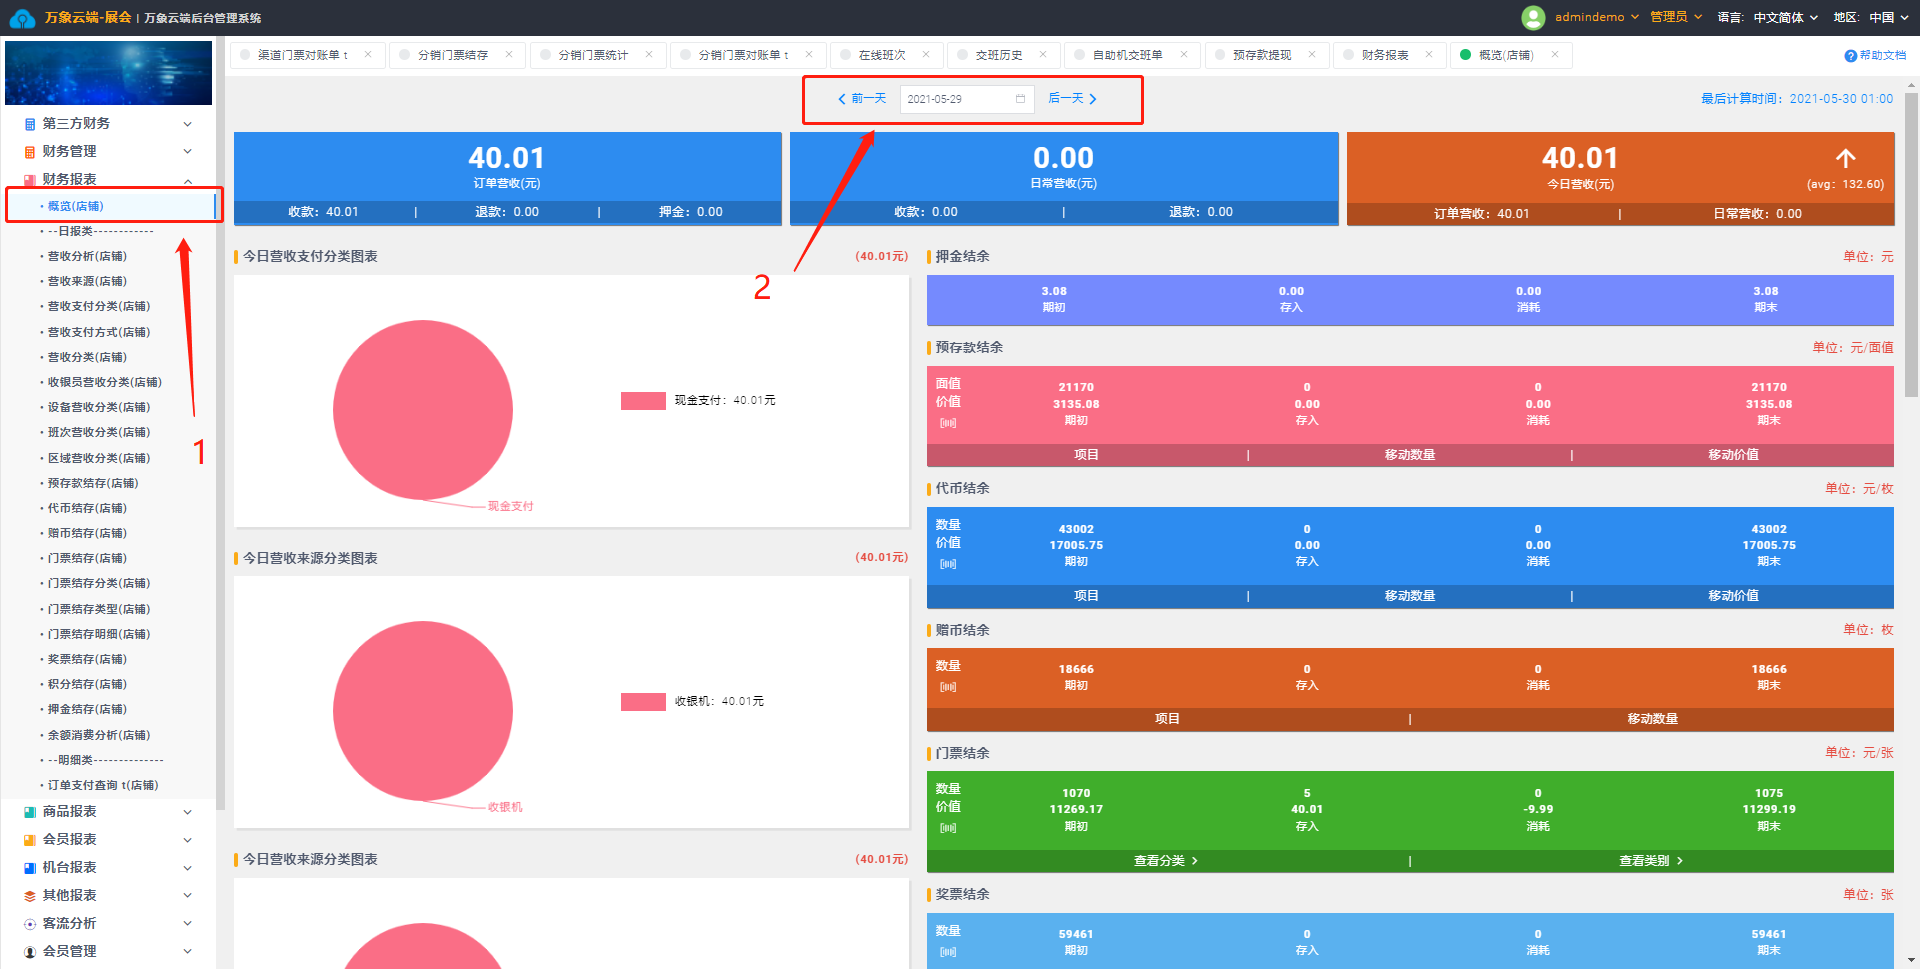Open the 中文简体 language dropdown
The height and width of the screenshot is (969, 1920).
(1786, 17)
